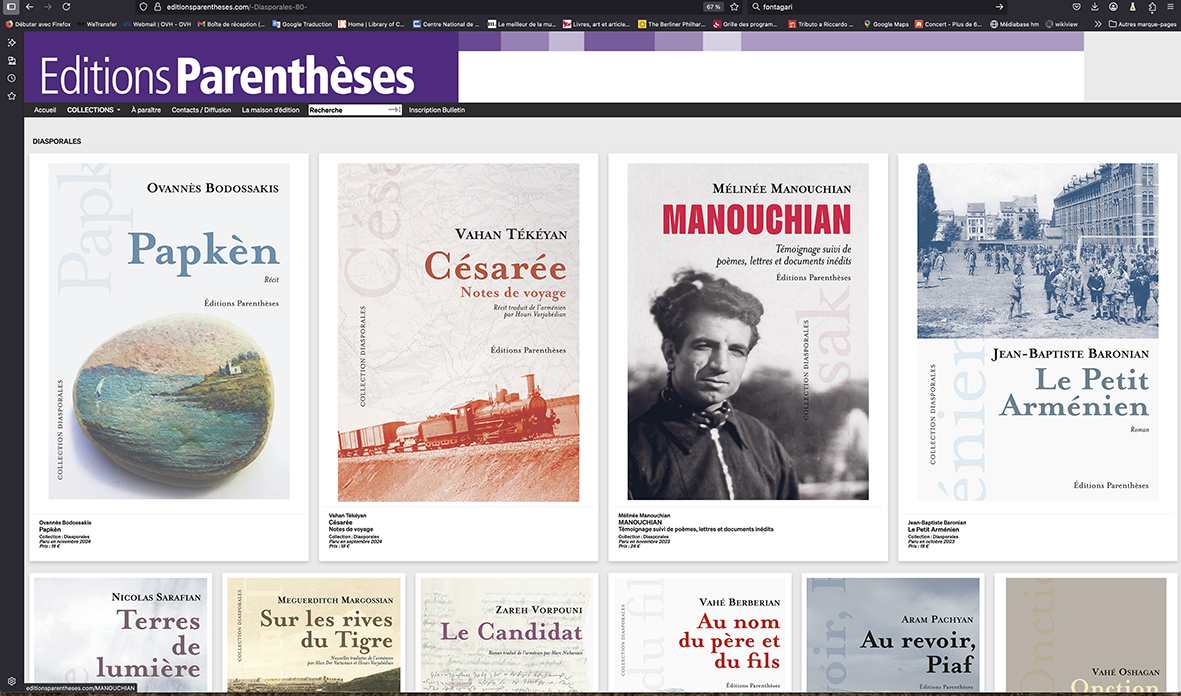
Task: Open the Firefox account profile icon
Action: point(1113,7)
